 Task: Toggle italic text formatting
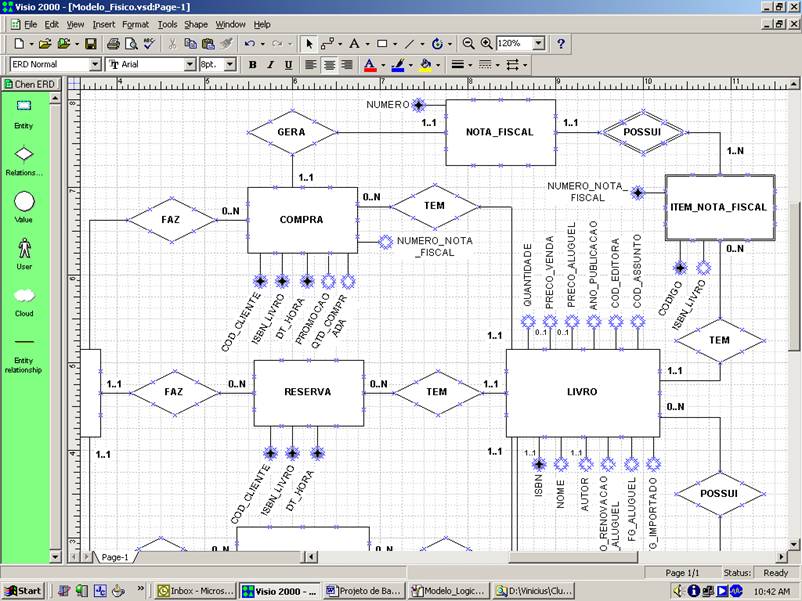268,64
